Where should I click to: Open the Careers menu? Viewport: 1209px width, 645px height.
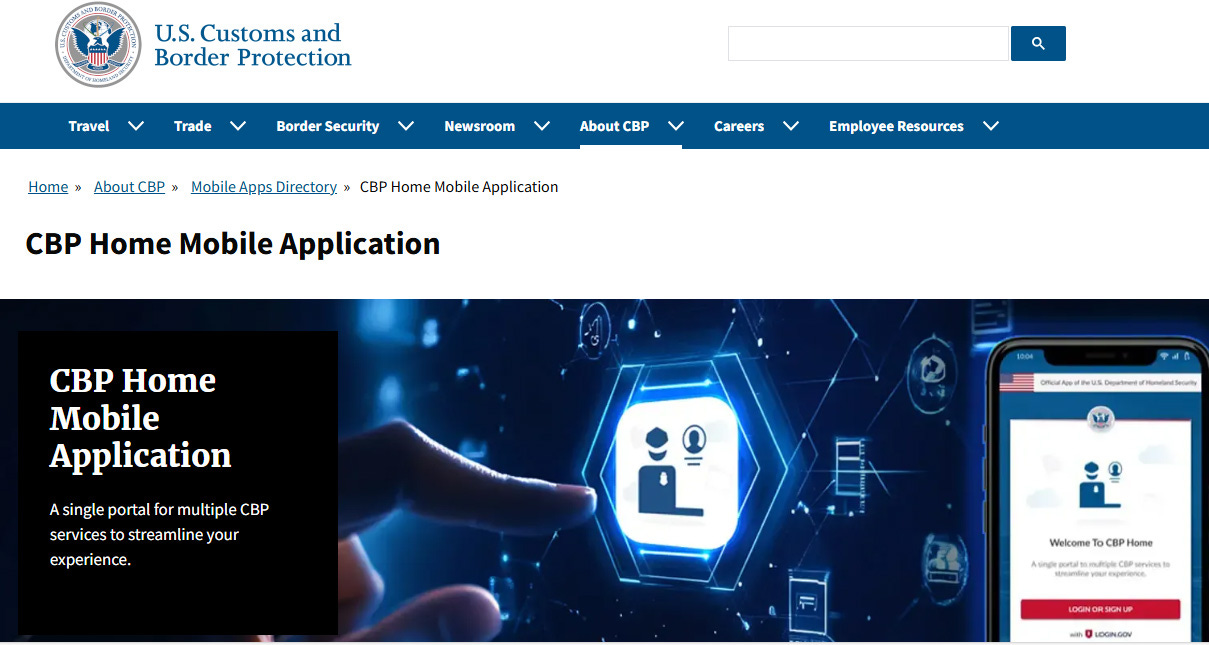739,126
